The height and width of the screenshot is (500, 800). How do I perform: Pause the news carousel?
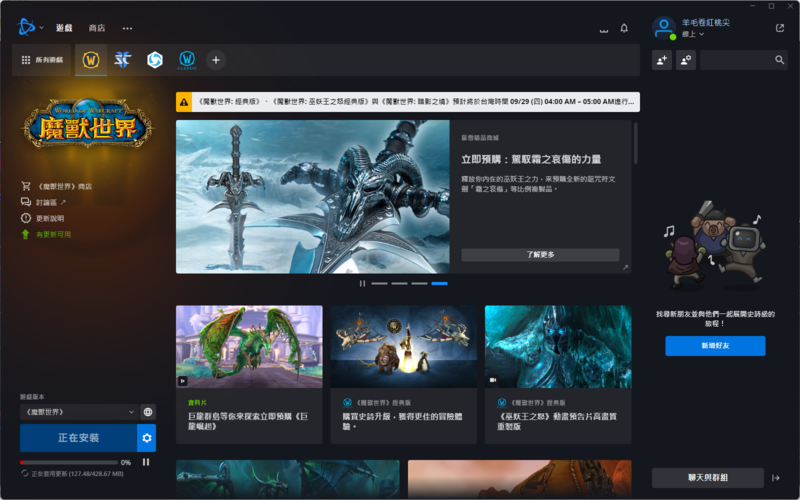tap(362, 284)
